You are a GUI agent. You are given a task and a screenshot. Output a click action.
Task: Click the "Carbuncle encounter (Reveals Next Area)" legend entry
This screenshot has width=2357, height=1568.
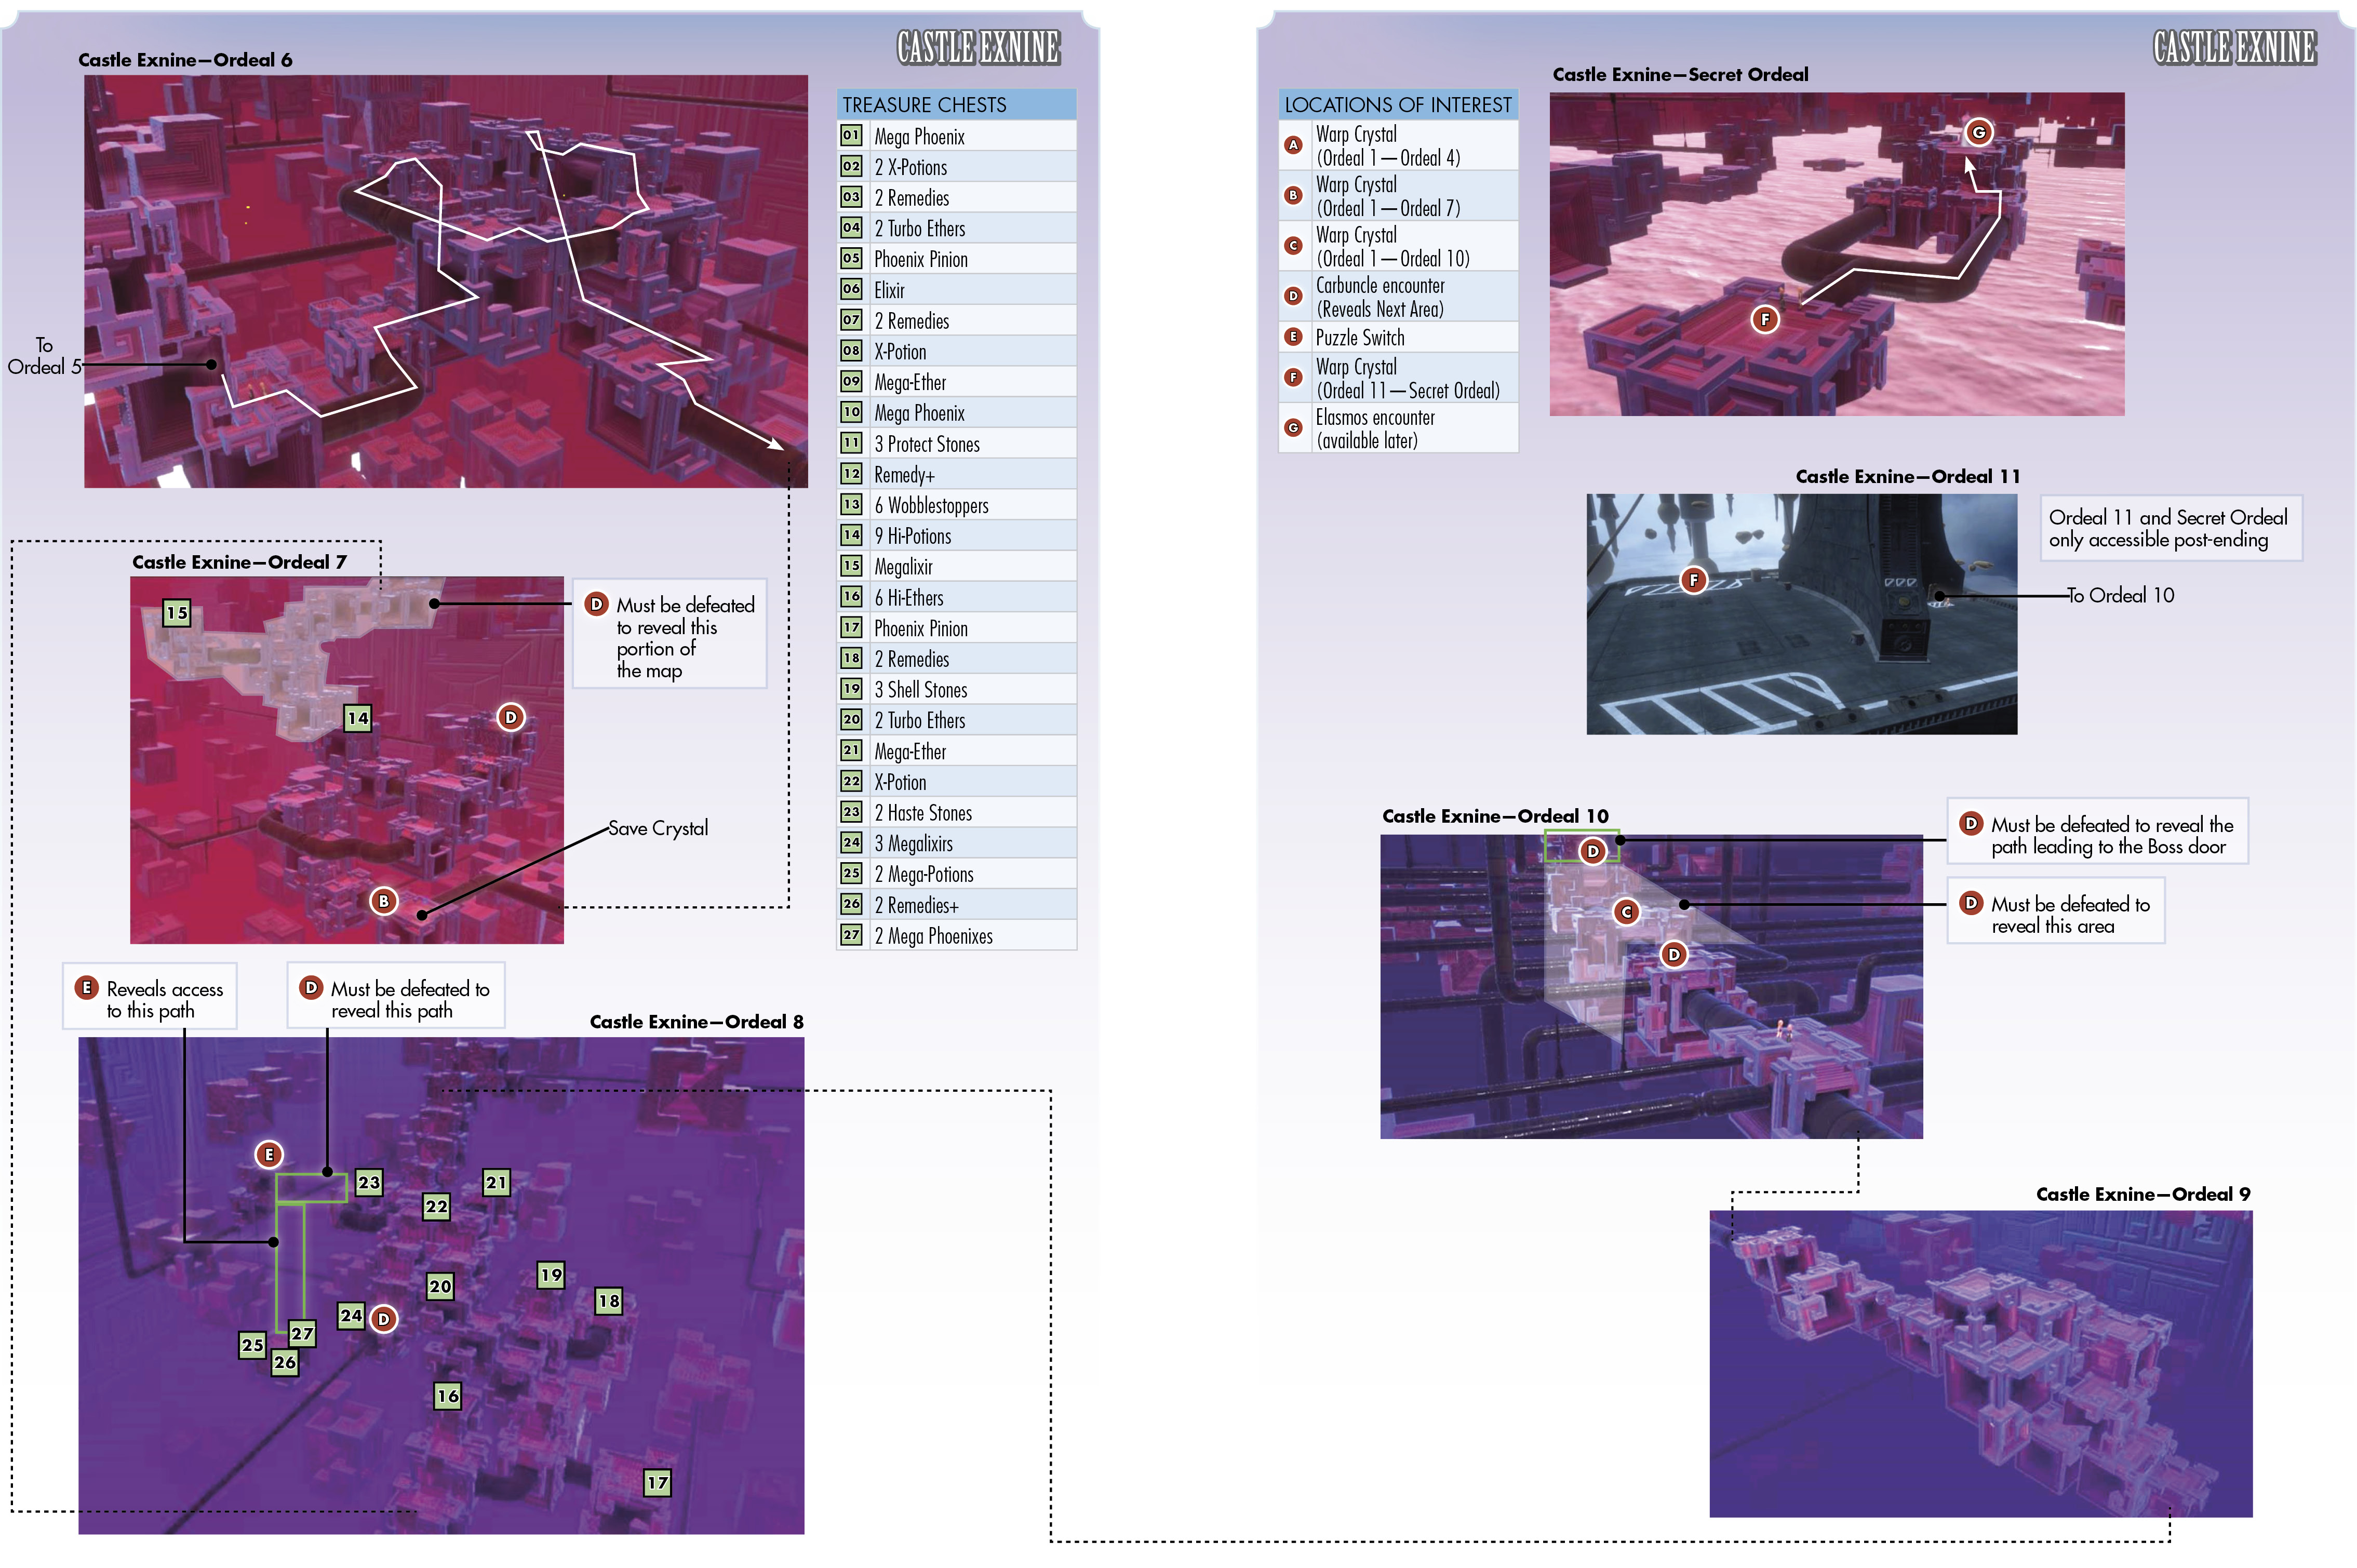pyautogui.click(x=1398, y=297)
